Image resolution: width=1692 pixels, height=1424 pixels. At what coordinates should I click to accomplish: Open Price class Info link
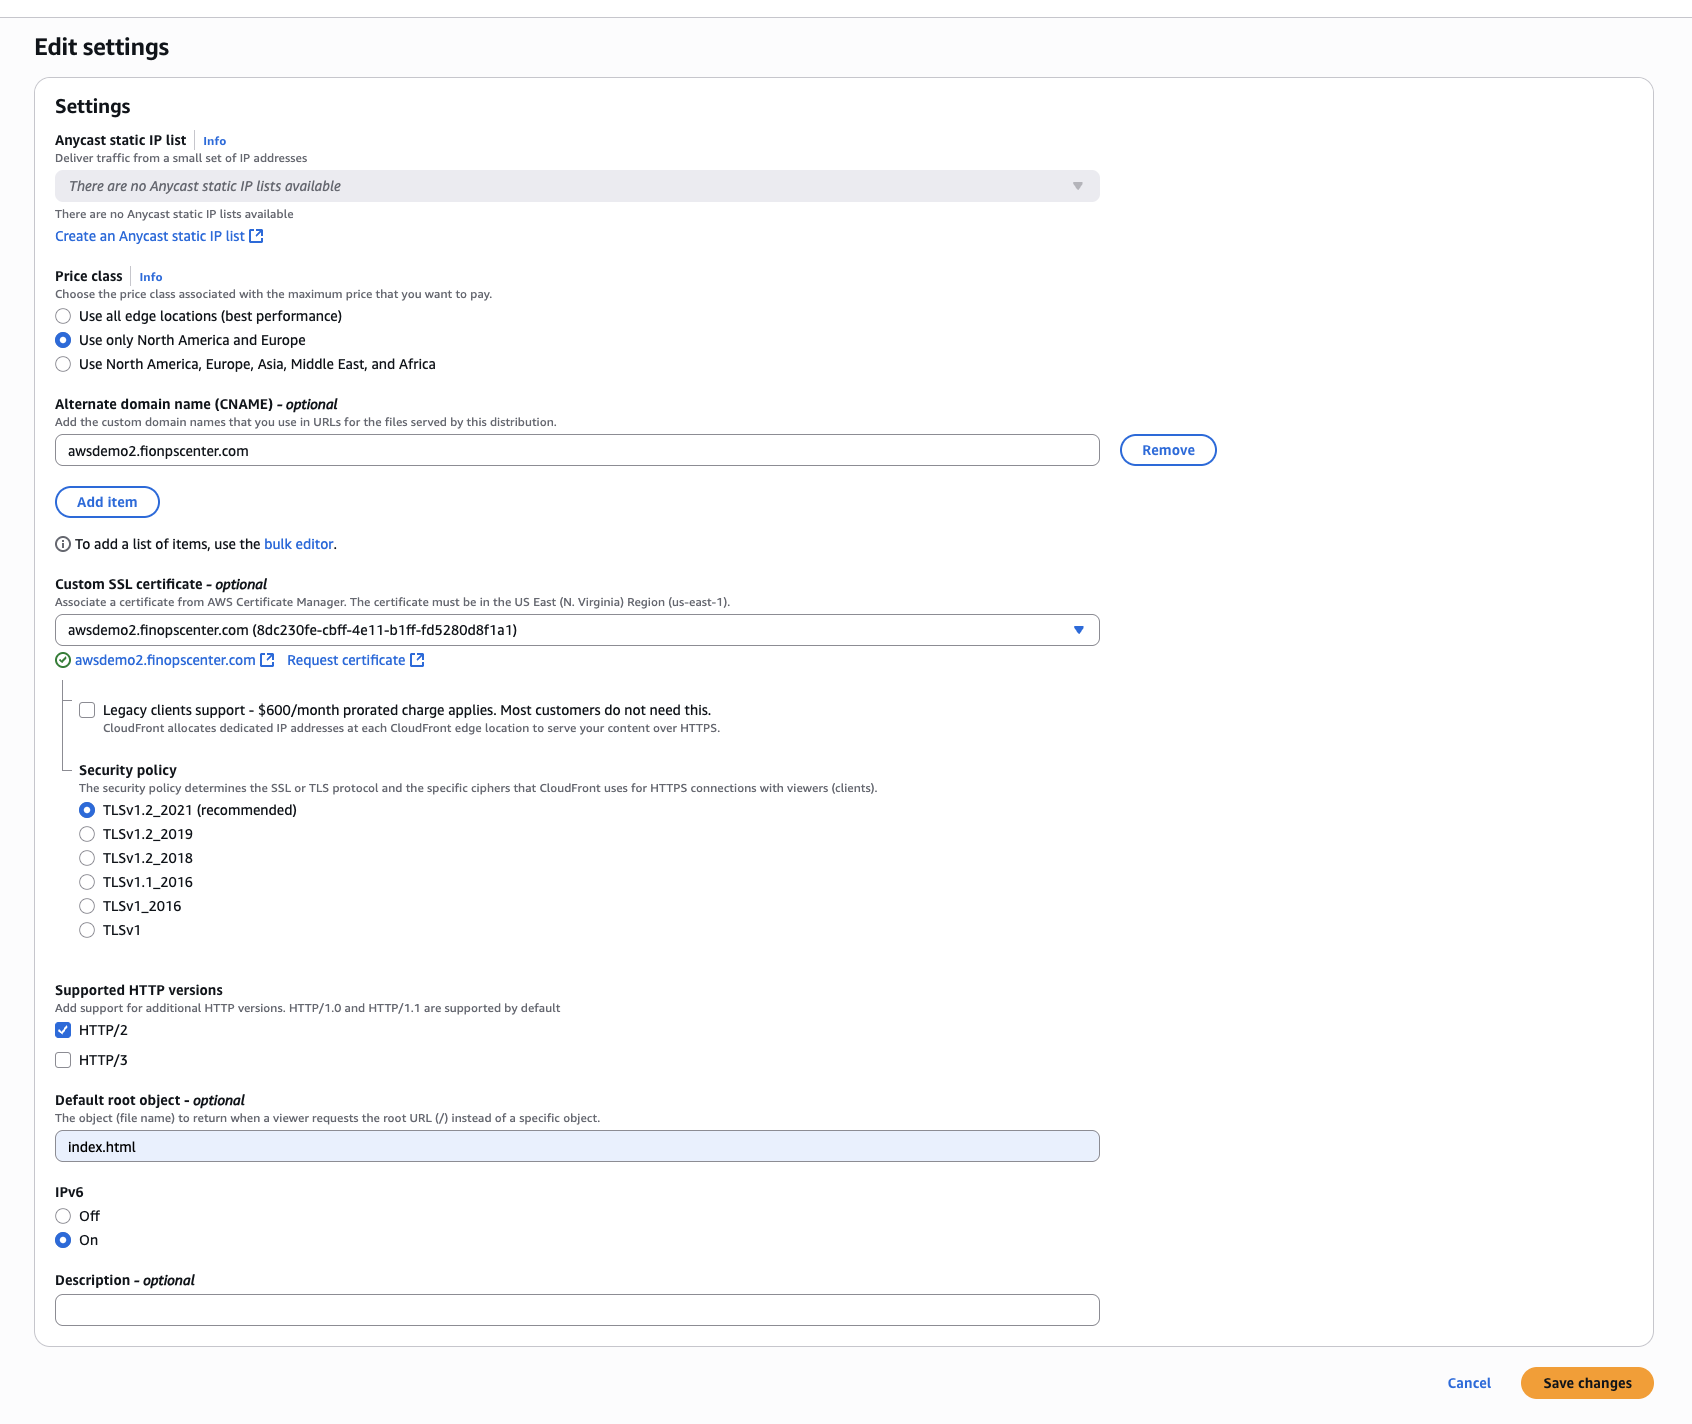pyautogui.click(x=150, y=277)
